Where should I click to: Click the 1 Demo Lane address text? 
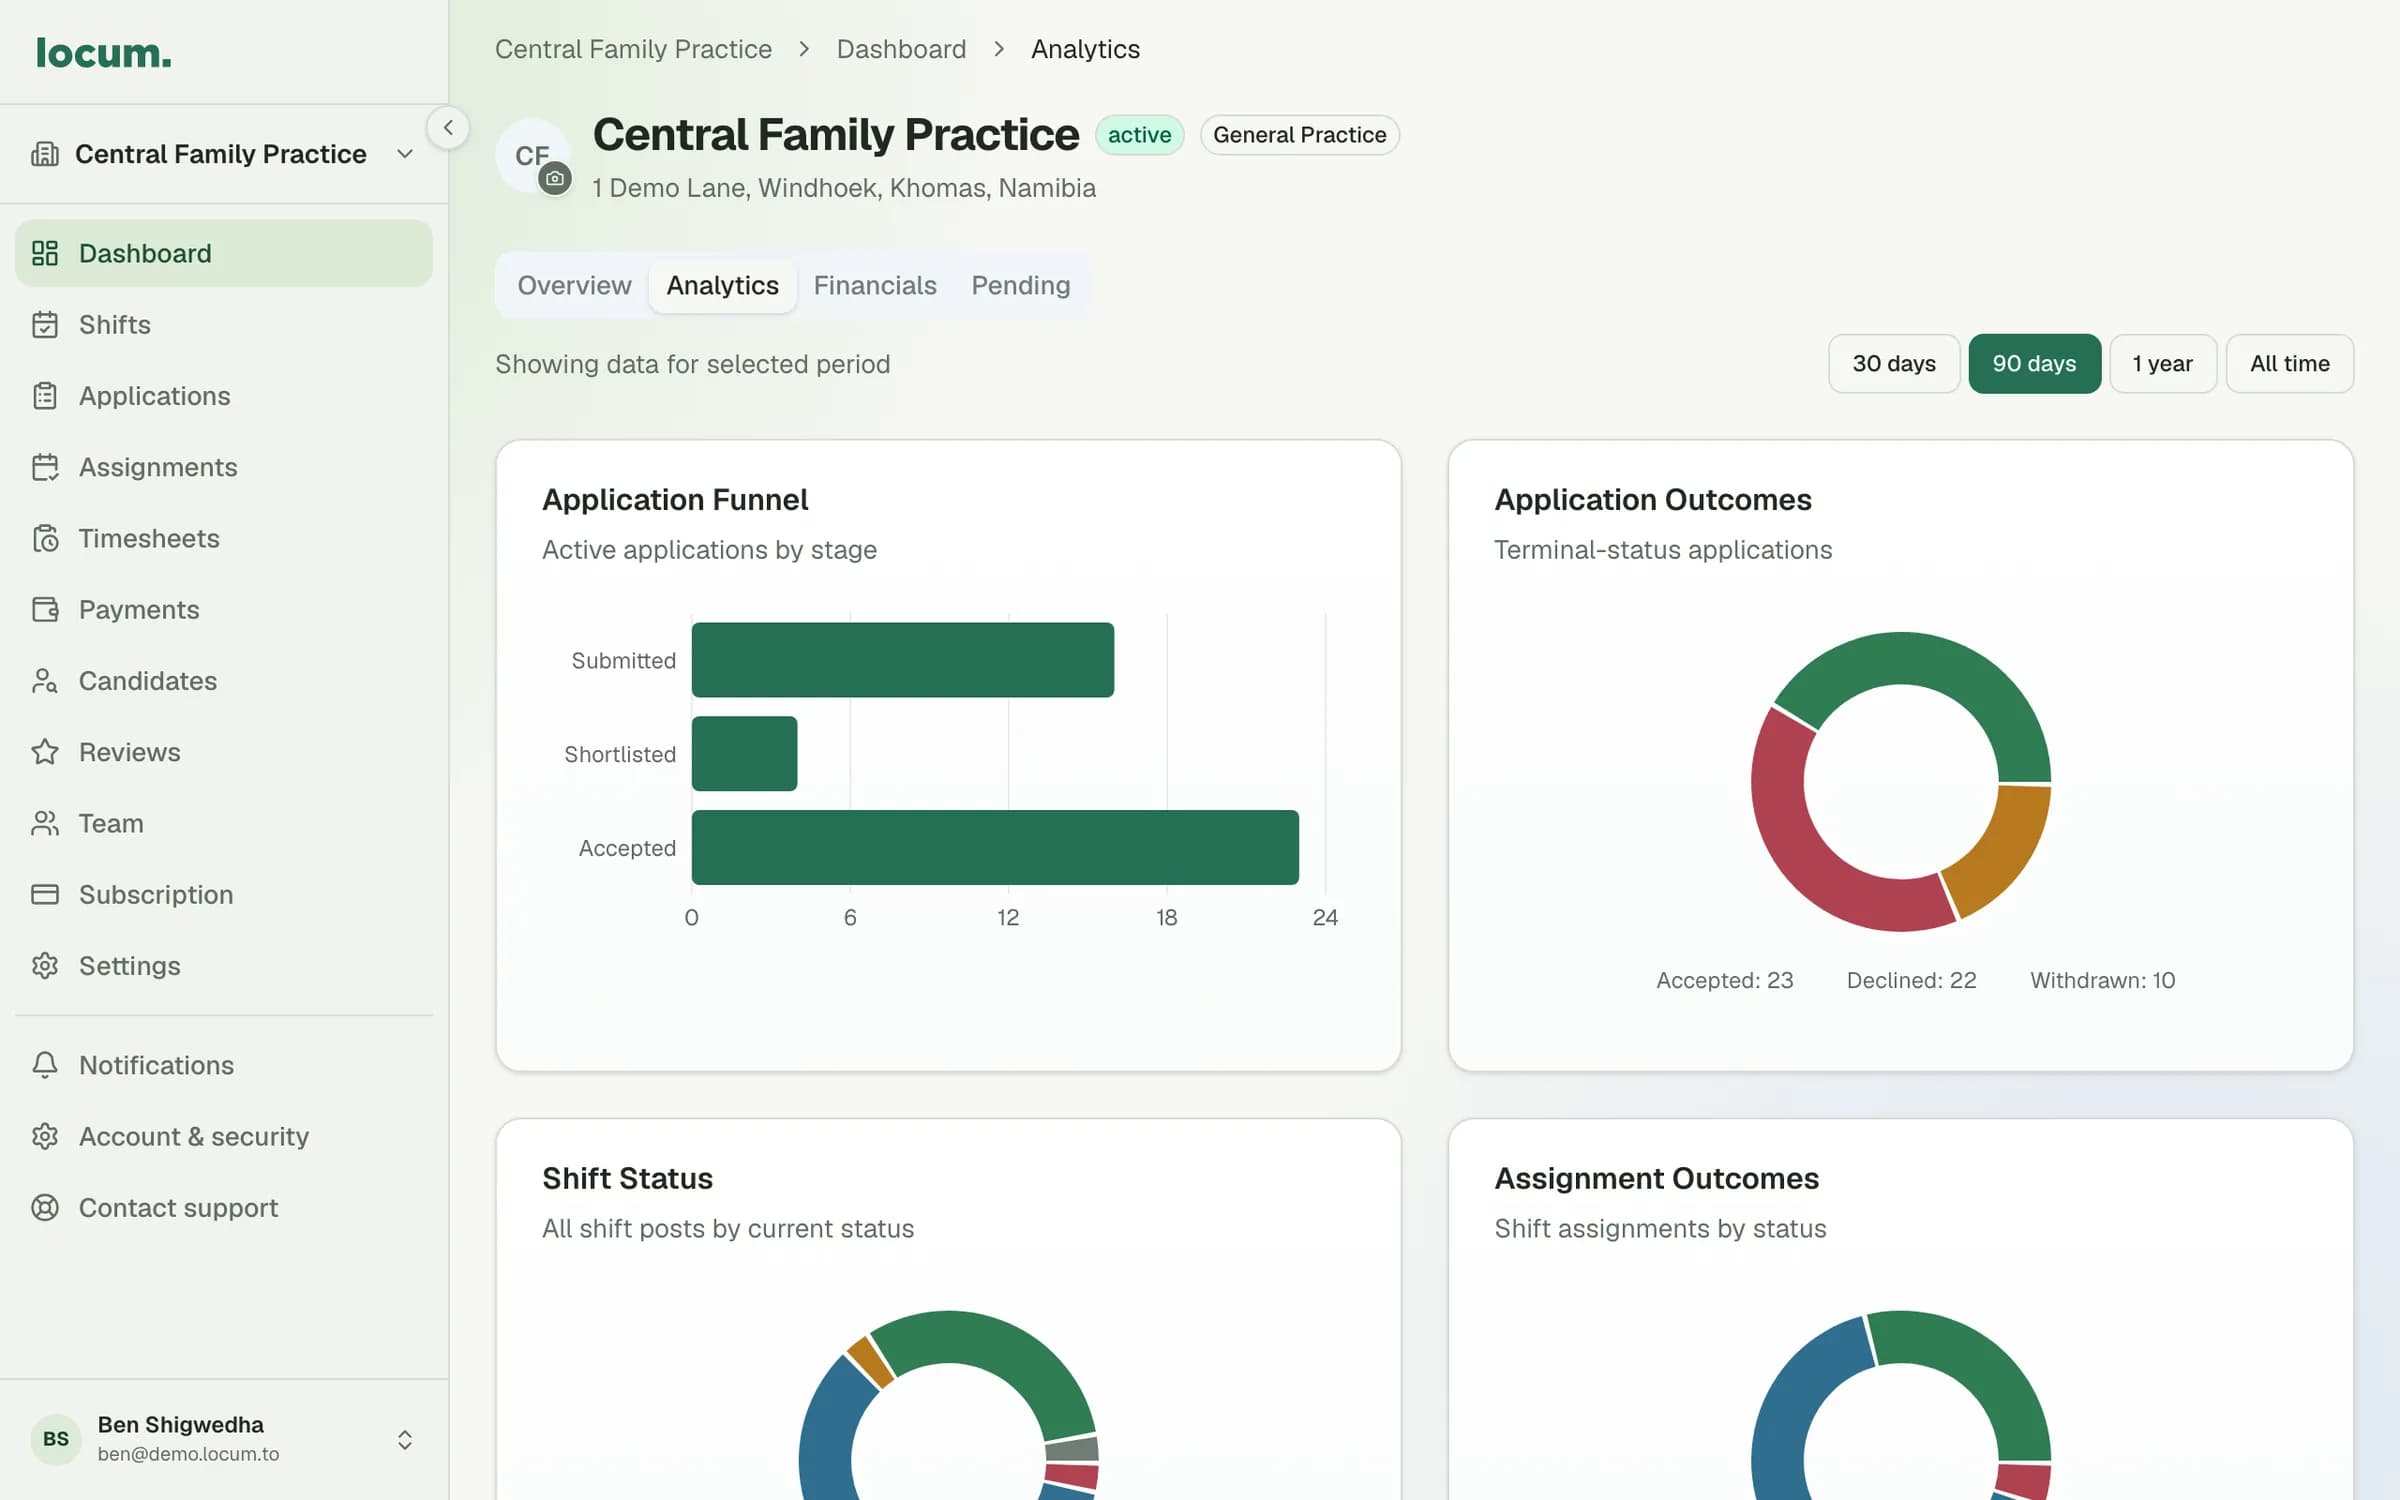click(x=843, y=188)
